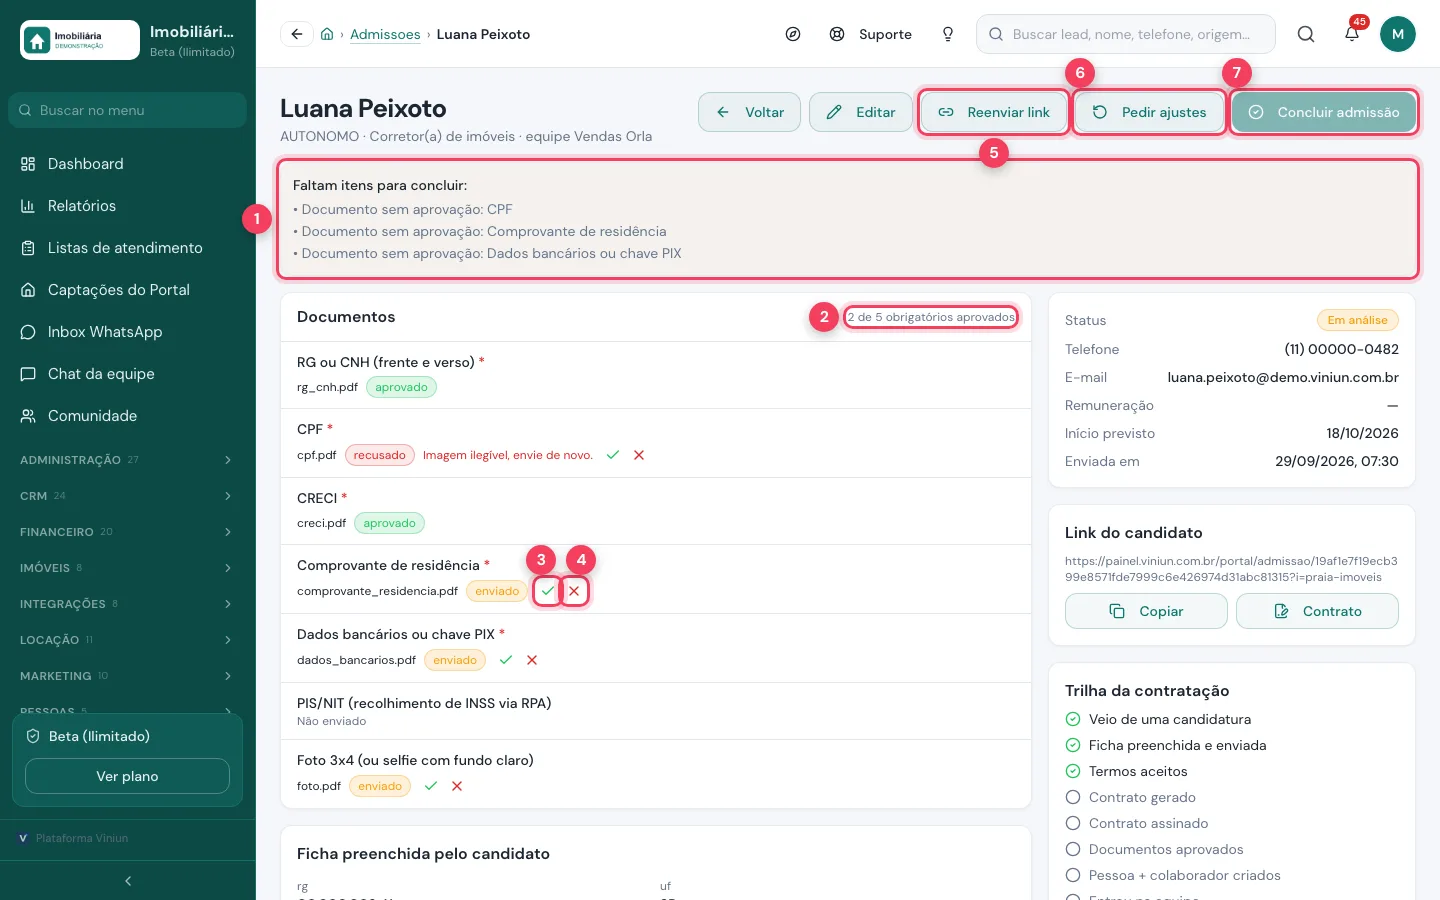Reject the foto.pdf document with red X
This screenshot has width=1440, height=900.
pyautogui.click(x=457, y=786)
